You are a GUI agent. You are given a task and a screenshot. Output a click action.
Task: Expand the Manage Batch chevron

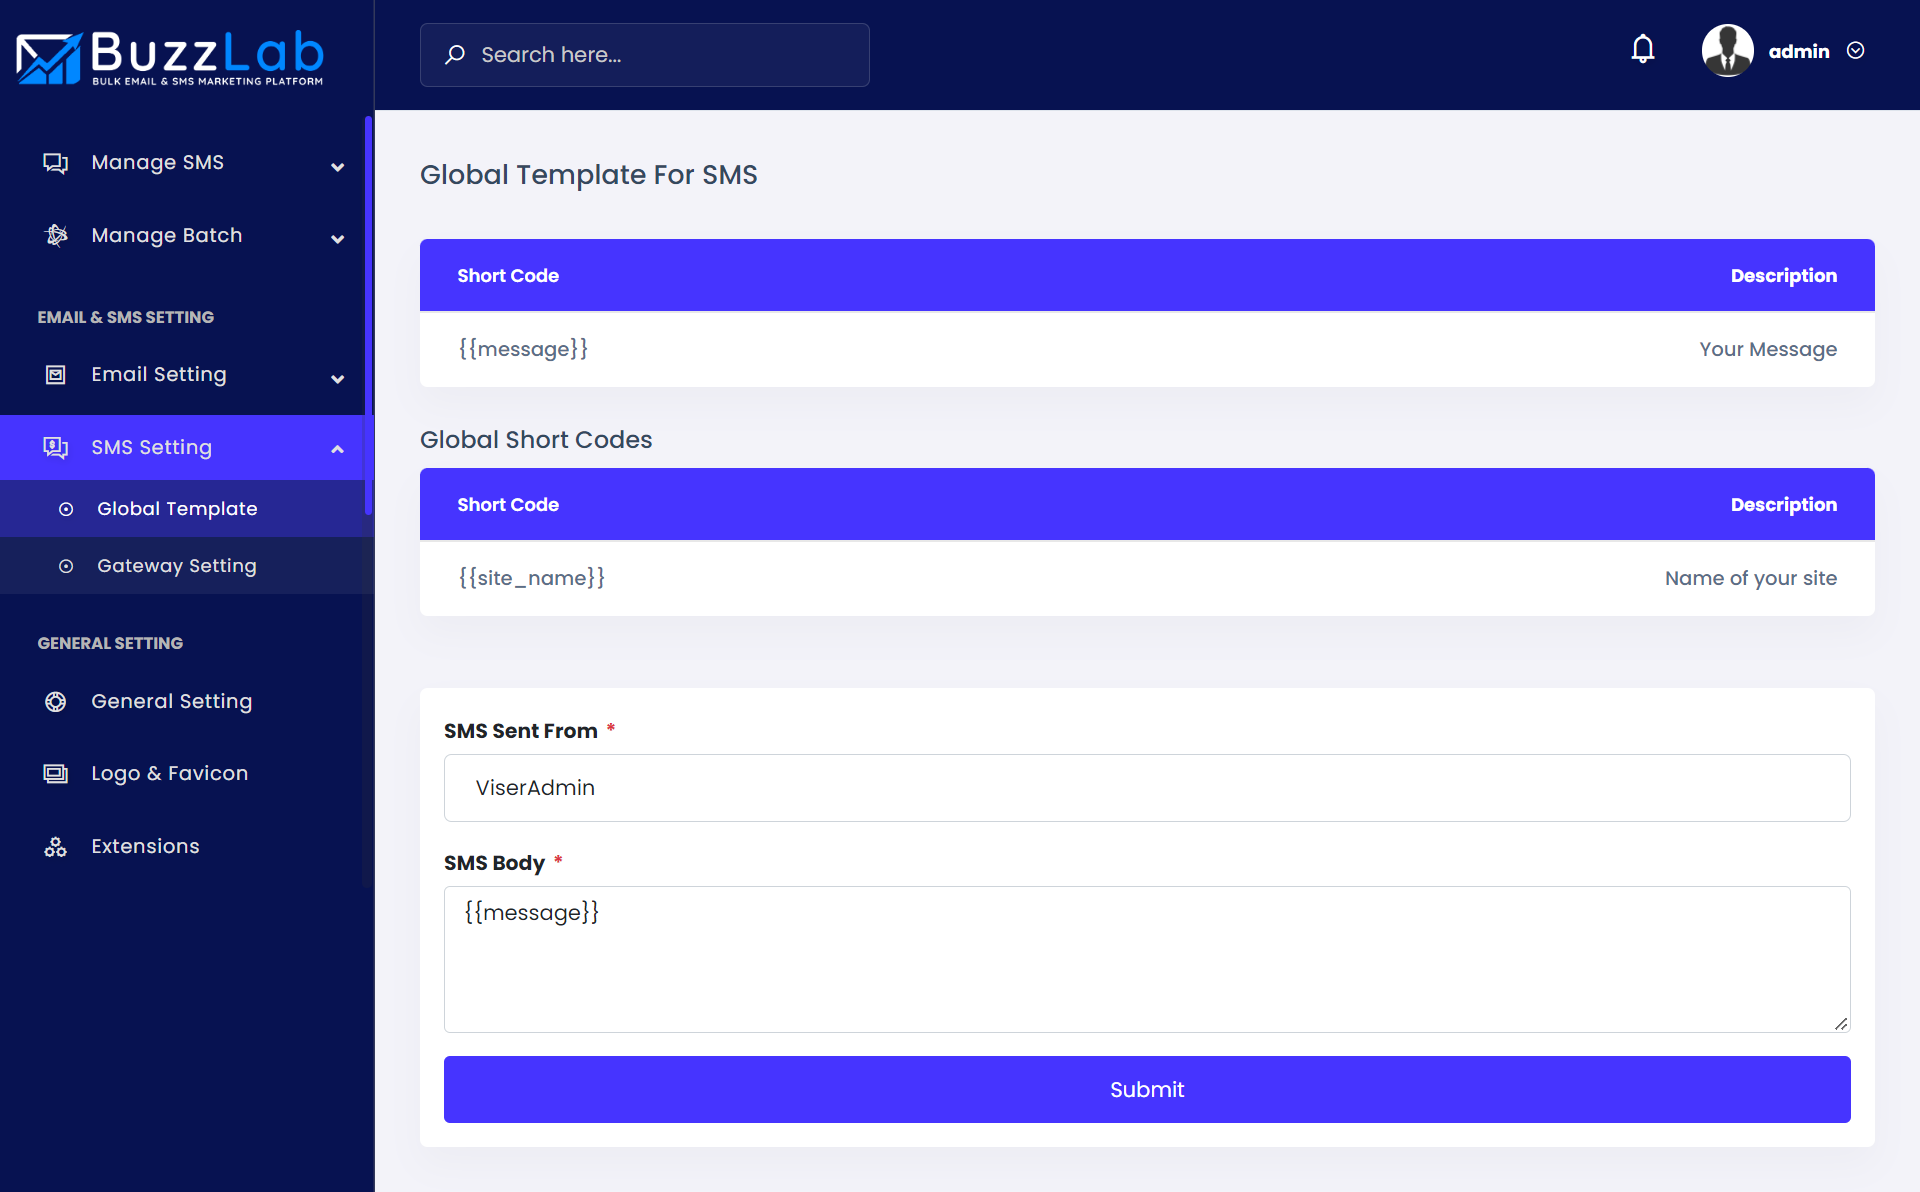337,239
